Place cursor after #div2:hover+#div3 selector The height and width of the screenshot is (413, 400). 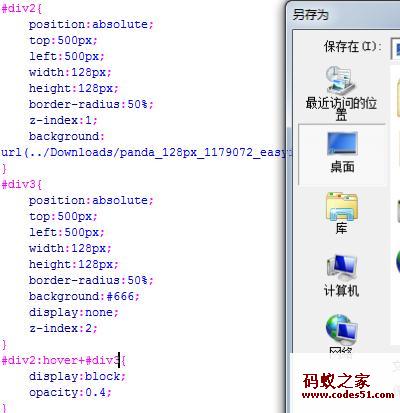pyautogui.click(x=119, y=360)
